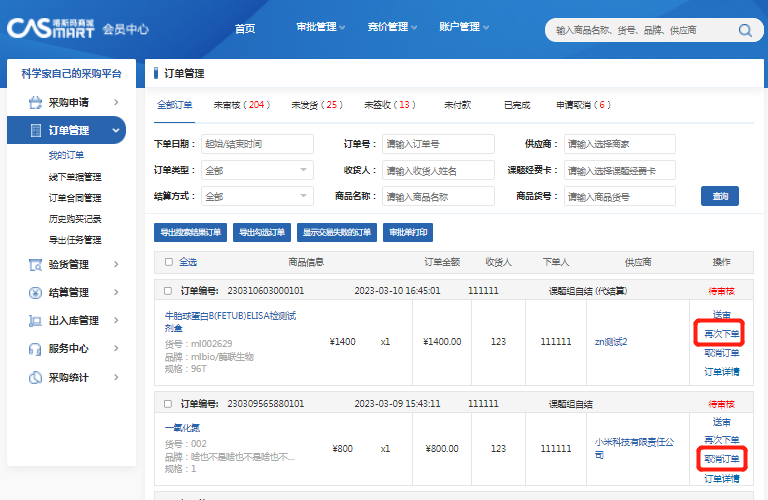The width and height of the screenshot is (768, 500).
Task: Open 采购统计 chart icon
Action: [x=36, y=377]
